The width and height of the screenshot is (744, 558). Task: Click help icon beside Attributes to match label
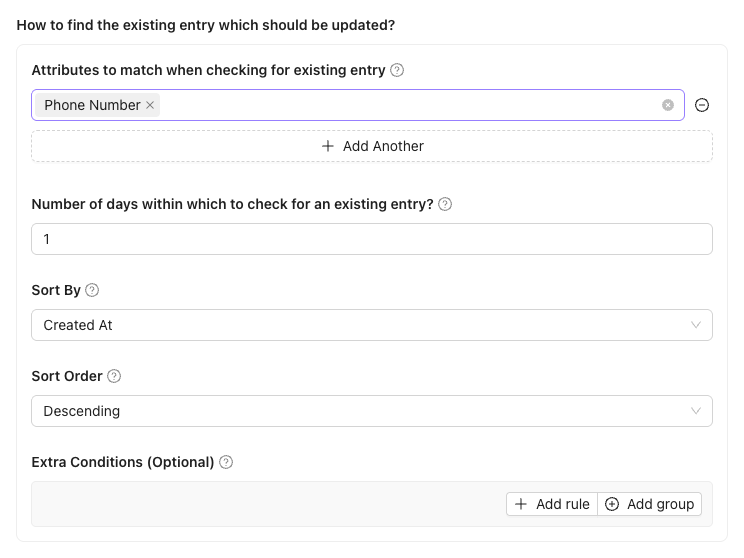397,70
